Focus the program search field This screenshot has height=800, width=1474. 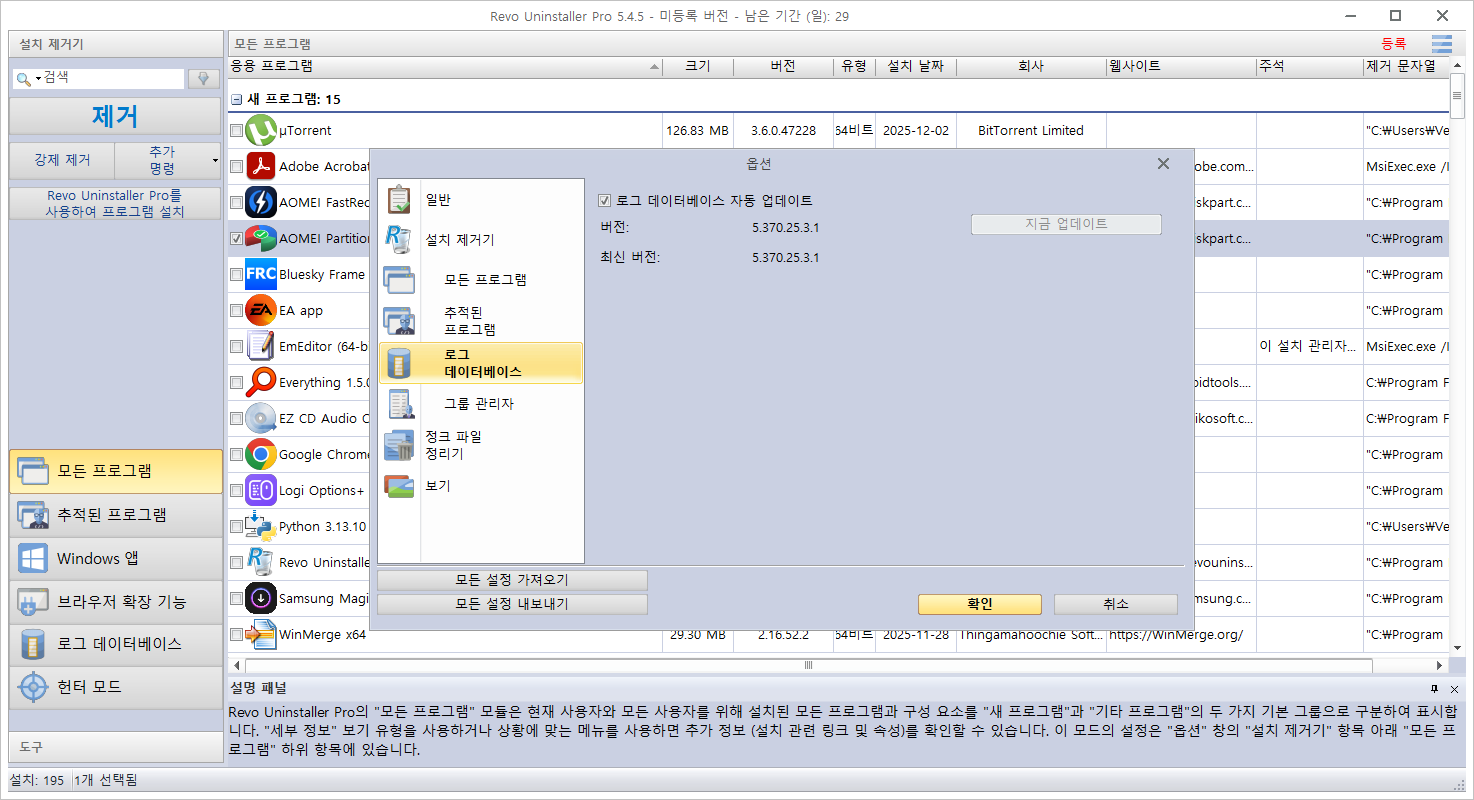(x=112, y=78)
